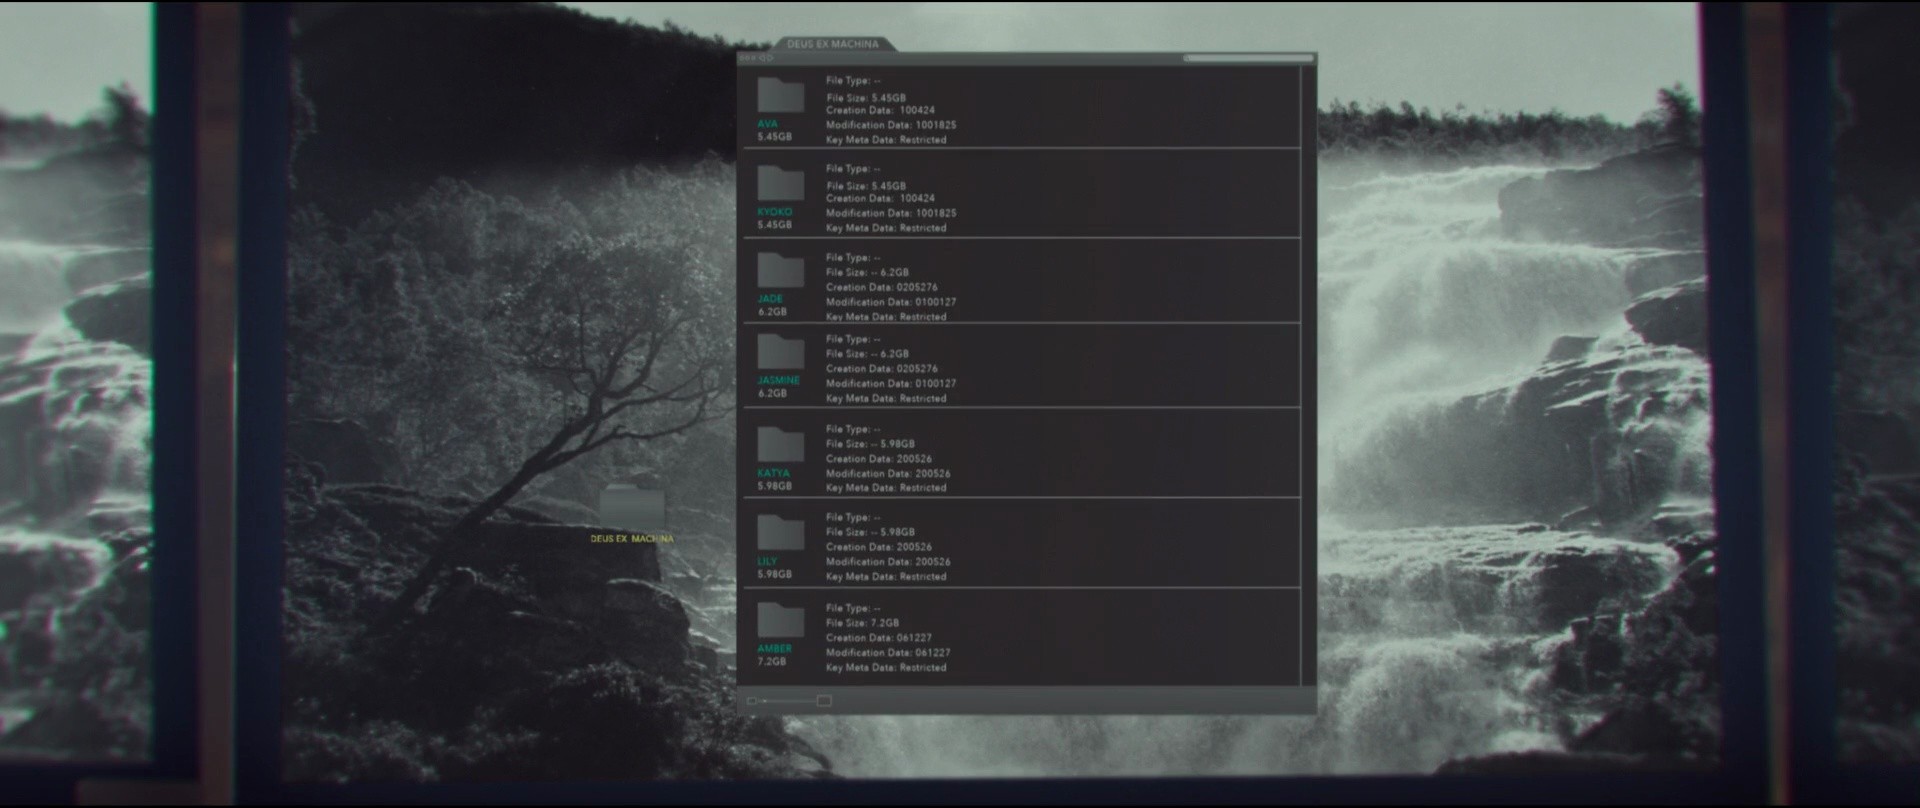The image size is (1920, 808).
Task: Click KYOKO's 'Key Meta Data: Restricted' line
Action: coord(886,228)
